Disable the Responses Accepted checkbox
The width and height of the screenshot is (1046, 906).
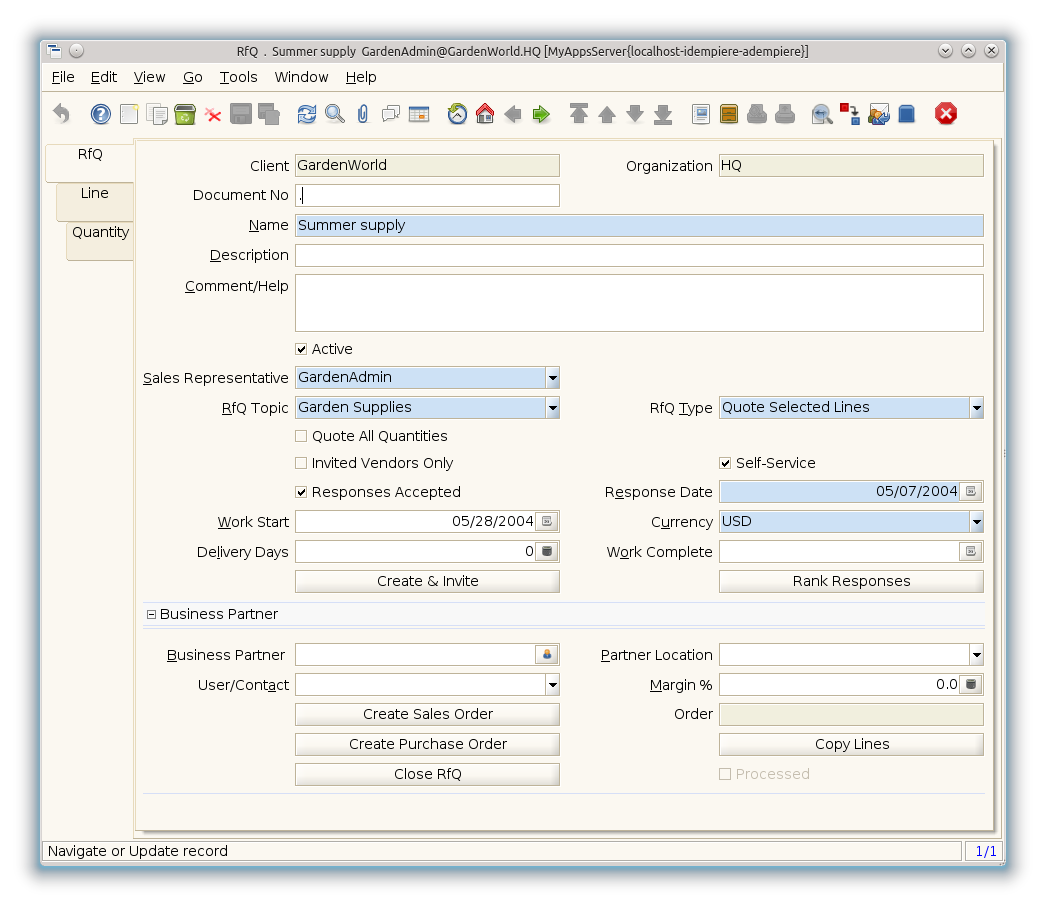click(x=301, y=492)
